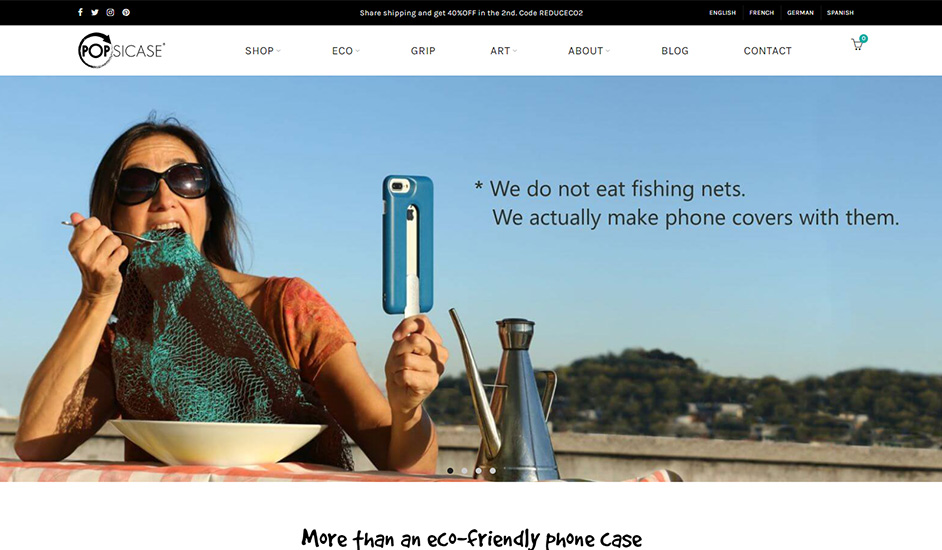This screenshot has height=550, width=942.
Task: Open the Facebook social icon
Action: [80, 13]
